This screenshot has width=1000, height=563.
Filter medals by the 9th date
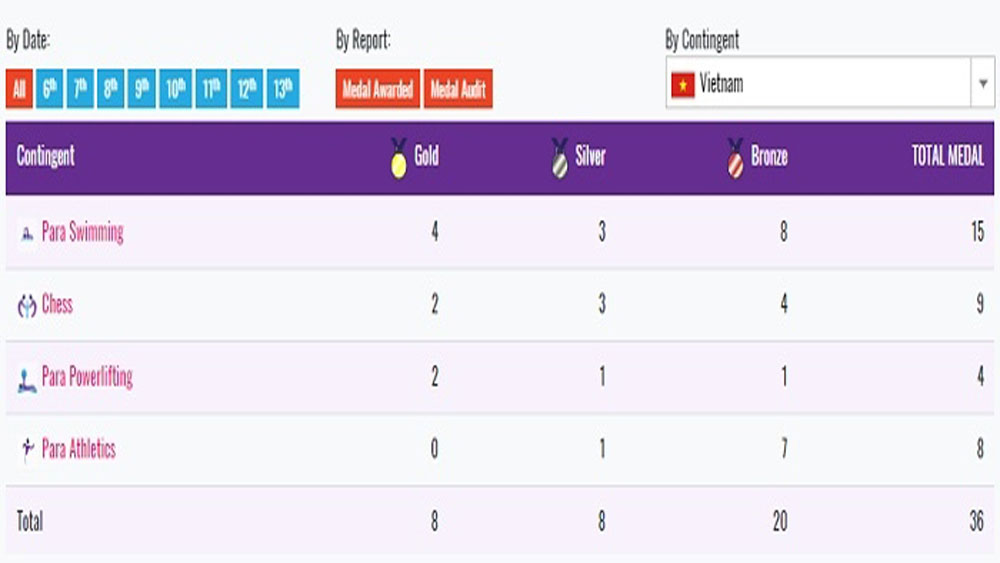[142, 89]
